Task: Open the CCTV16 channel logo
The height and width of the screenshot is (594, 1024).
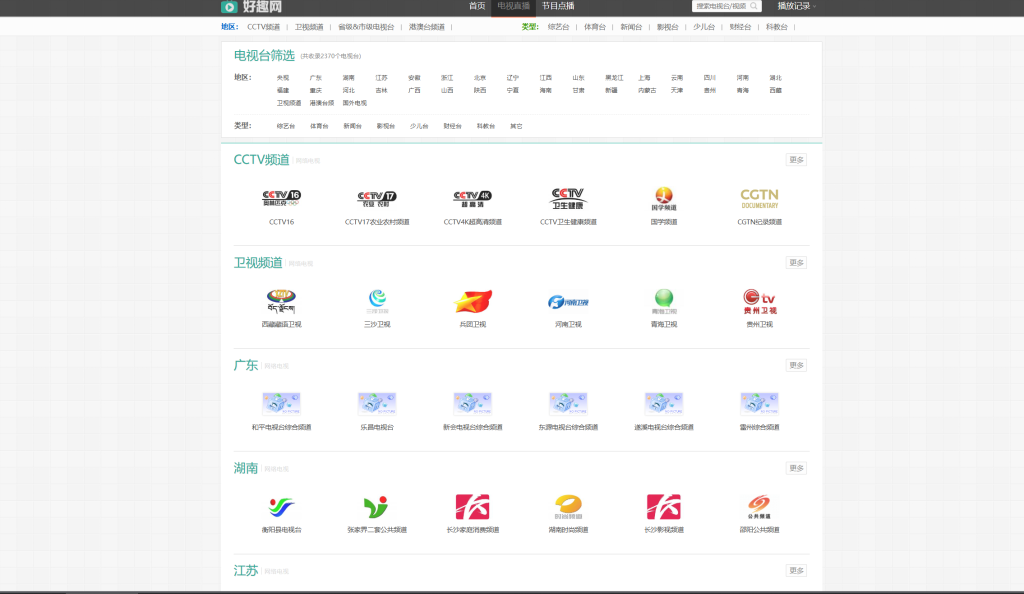Action: pyautogui.click(x=281, y=199)
